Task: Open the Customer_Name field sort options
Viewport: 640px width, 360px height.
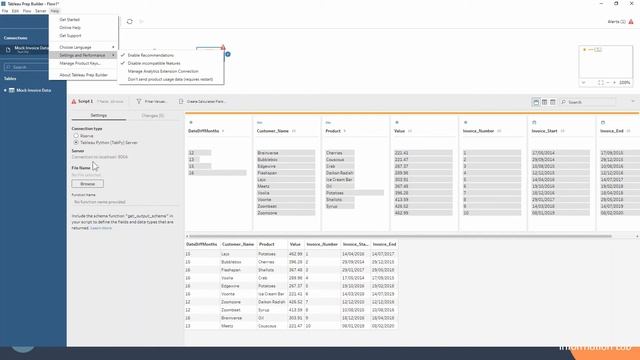Action: (x=294, y=131)
